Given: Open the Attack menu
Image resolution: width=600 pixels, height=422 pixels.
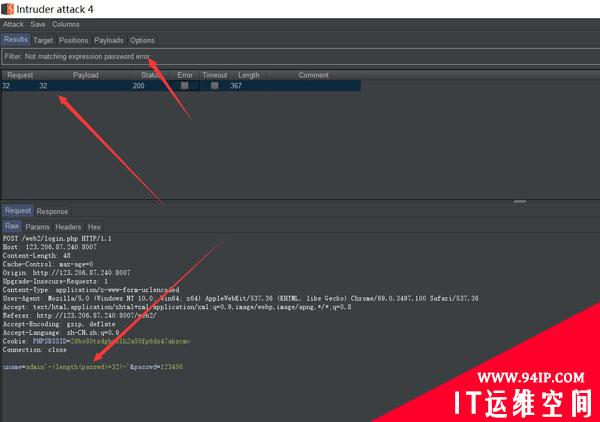Looking at the screenshot, I should (x=13, y=24).
